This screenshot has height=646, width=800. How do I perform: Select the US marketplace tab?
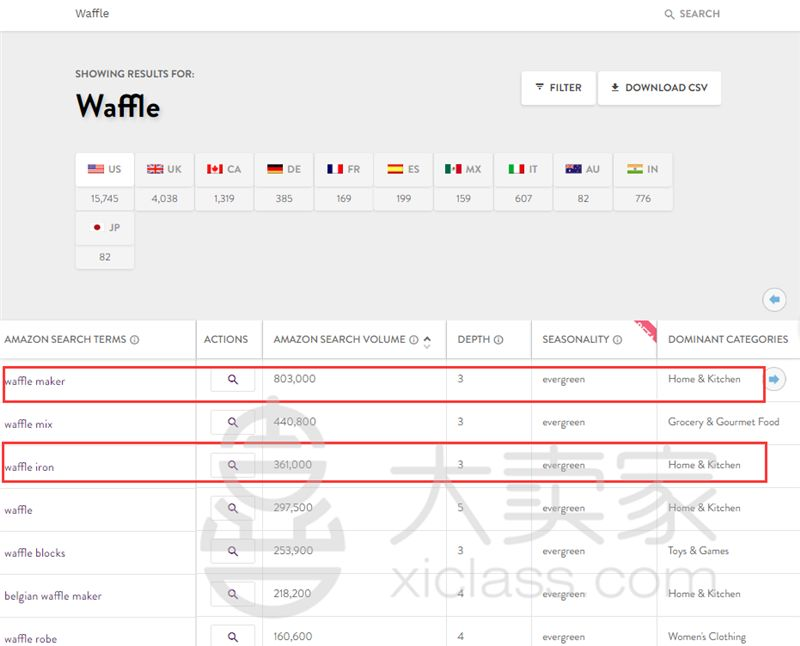pyautogui.click(x=105, y=169)
